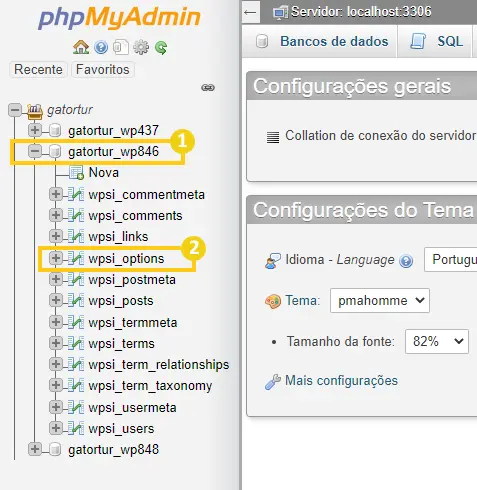Click the wpsi_users table icon
477x490 pixels.
(76, 428)
